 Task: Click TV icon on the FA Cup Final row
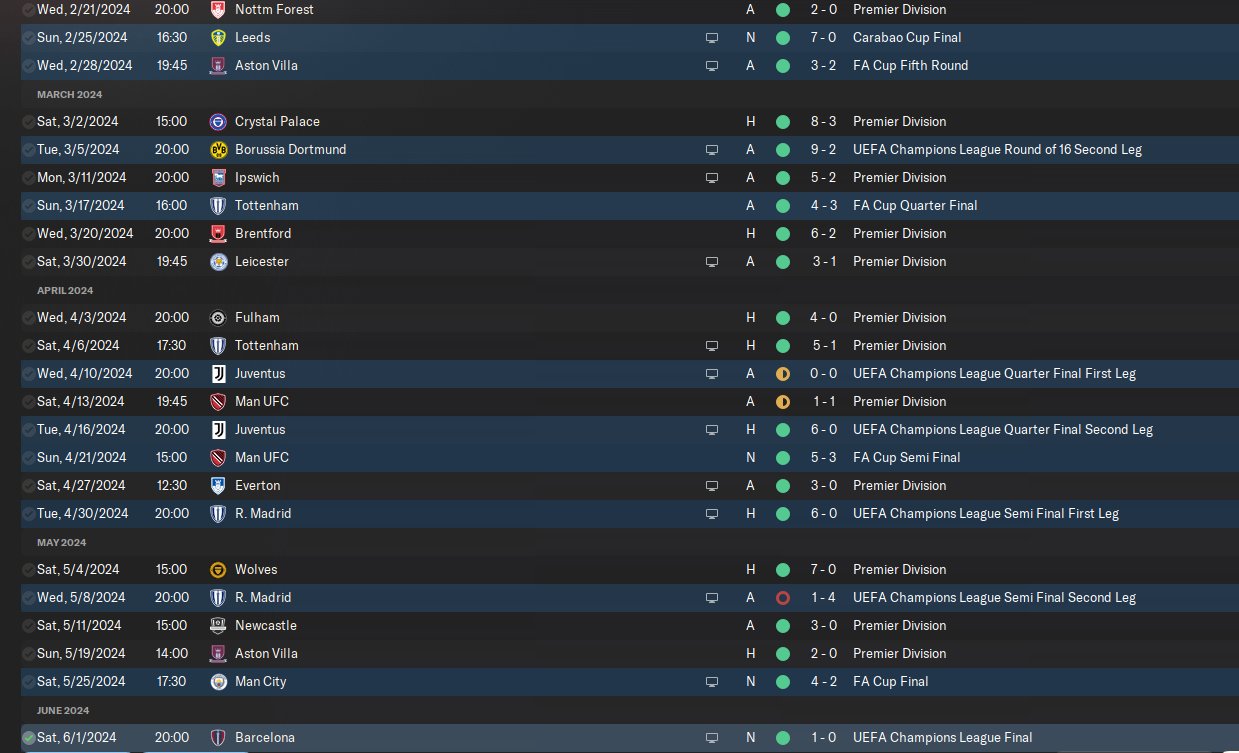click(x=711, y=682)
